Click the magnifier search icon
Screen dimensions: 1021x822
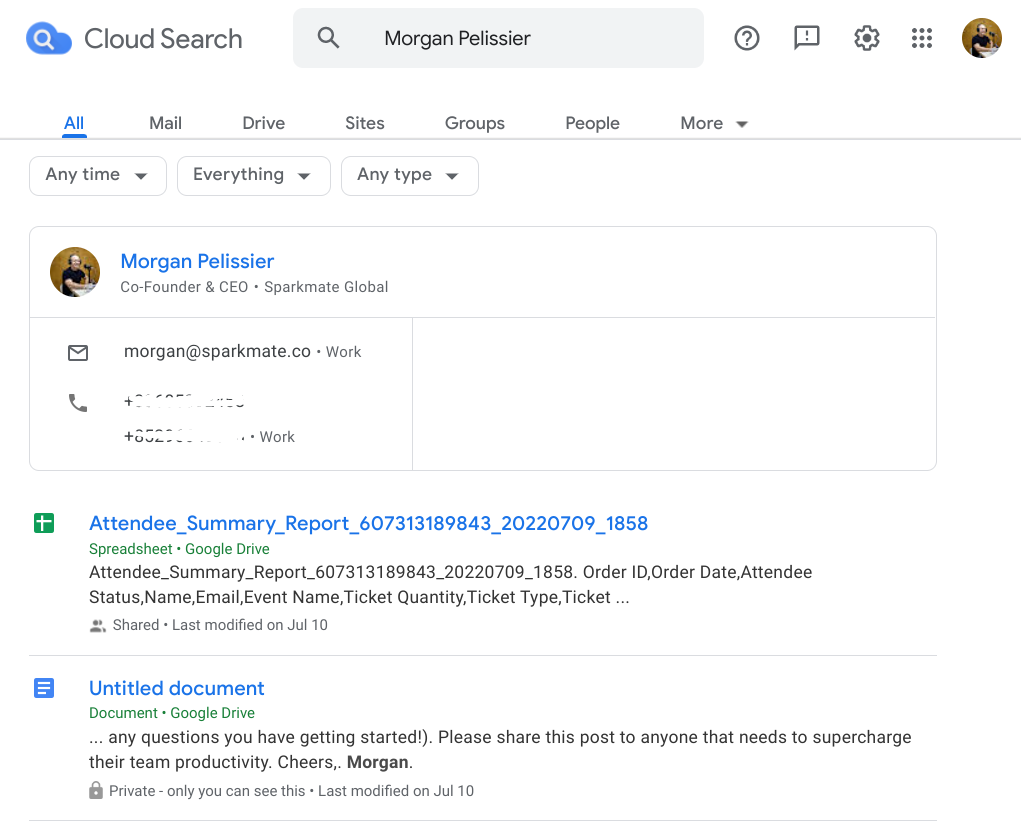(328, 38)
